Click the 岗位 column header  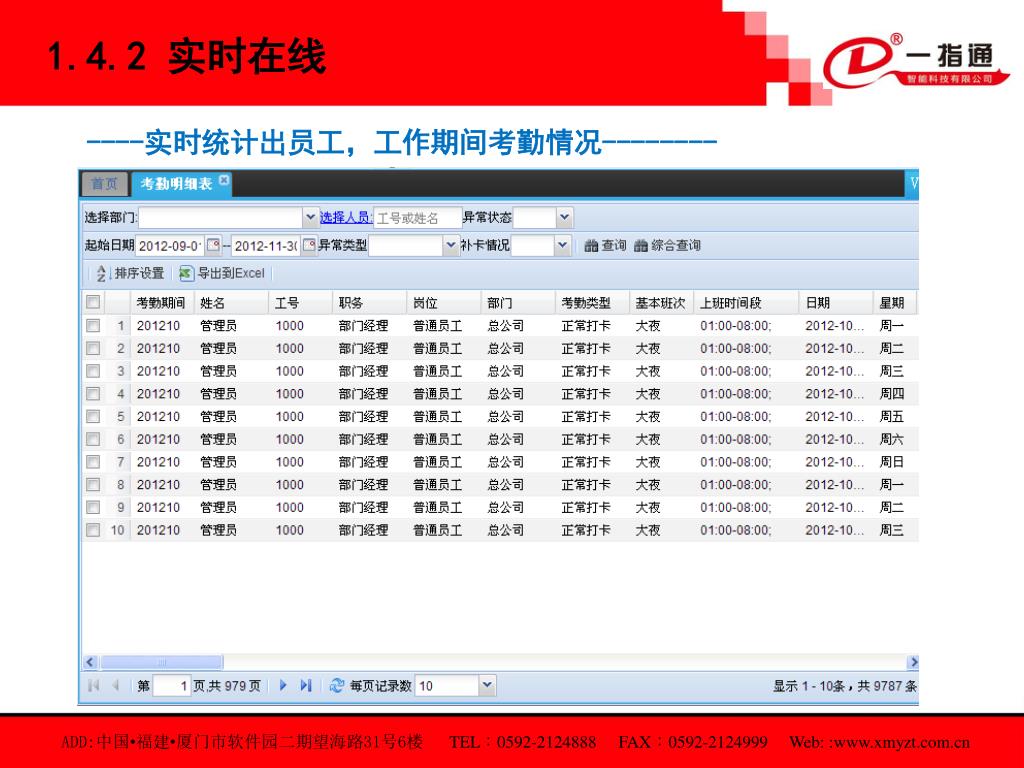(444, 302)
